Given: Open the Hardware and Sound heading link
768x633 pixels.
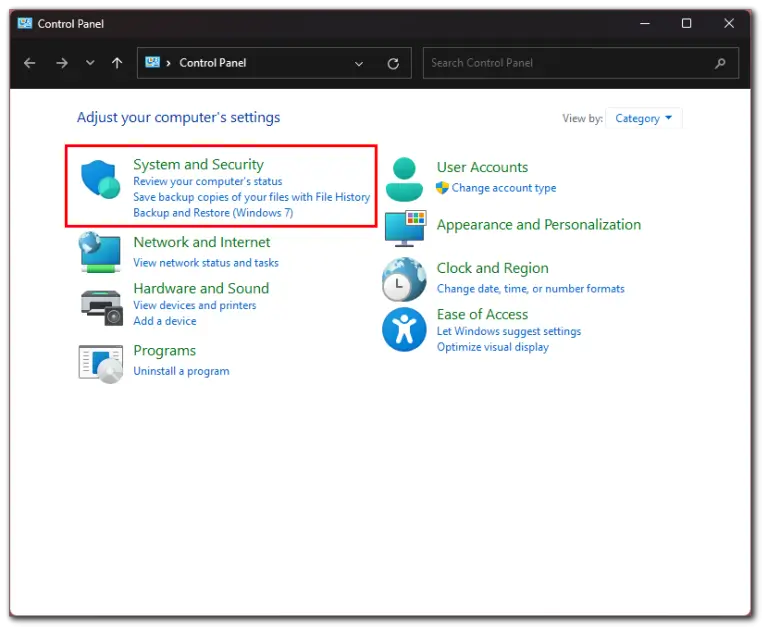Looking at the screenshot, I should coord(201,288).
